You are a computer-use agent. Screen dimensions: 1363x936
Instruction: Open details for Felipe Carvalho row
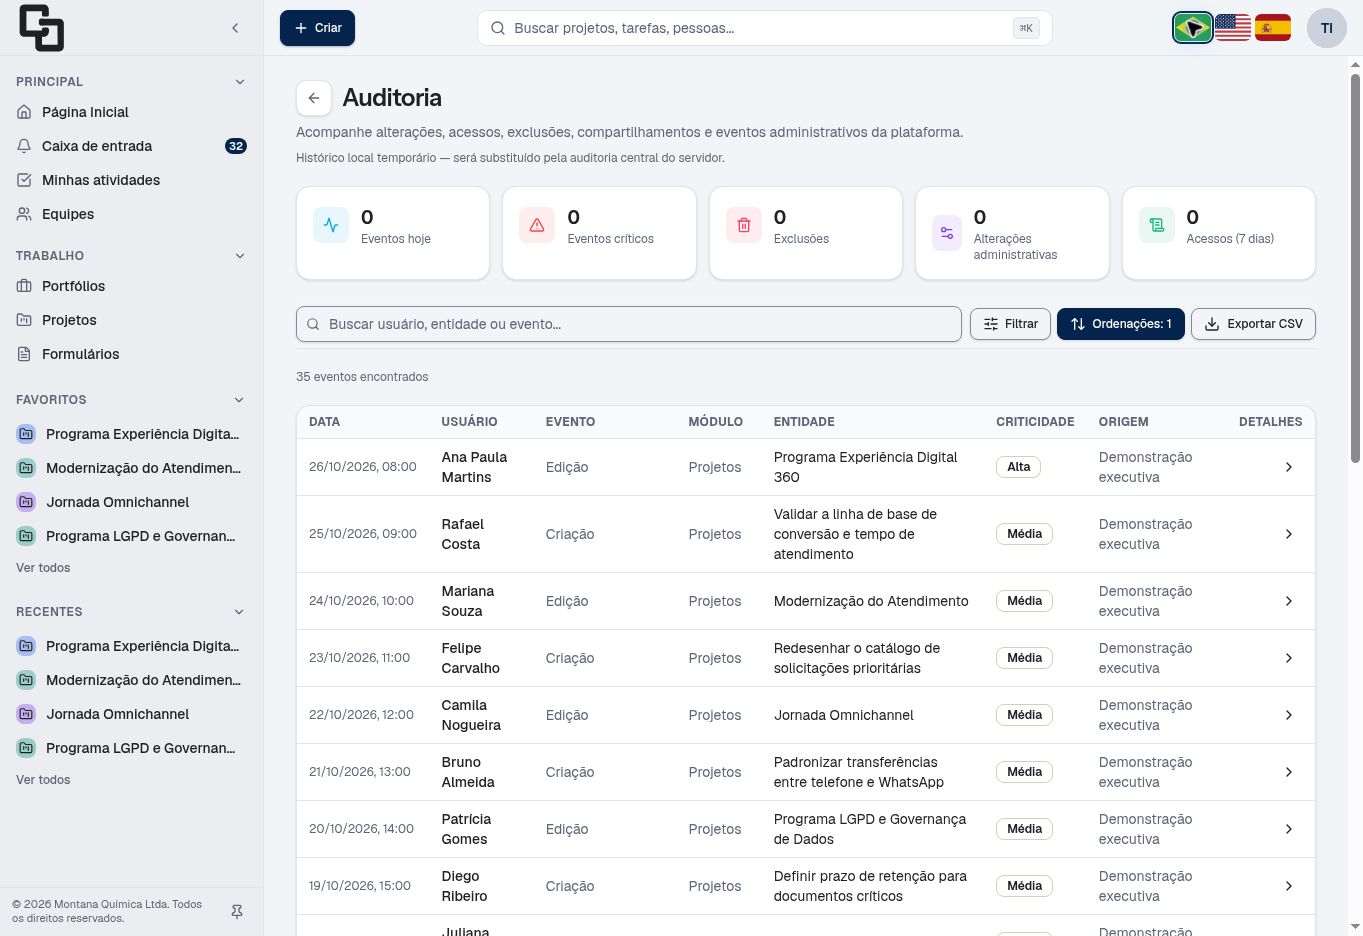tap(1289, 658)
